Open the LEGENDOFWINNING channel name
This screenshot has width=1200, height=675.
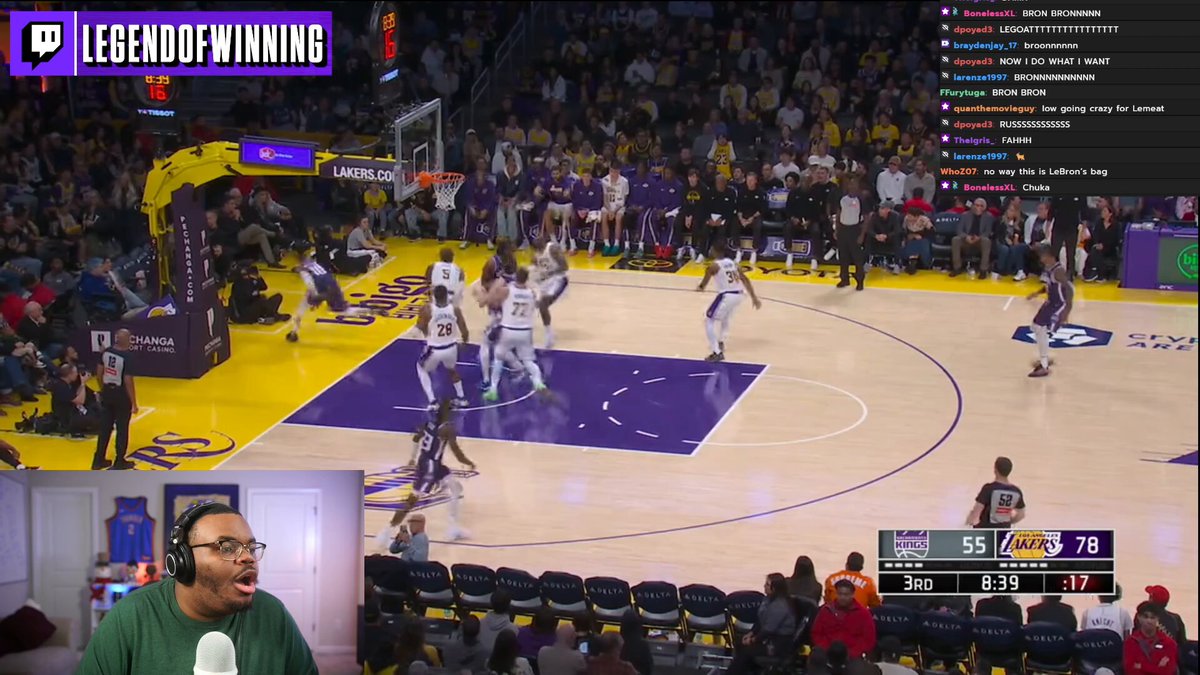pyautogui.click(x=204, y=44)
